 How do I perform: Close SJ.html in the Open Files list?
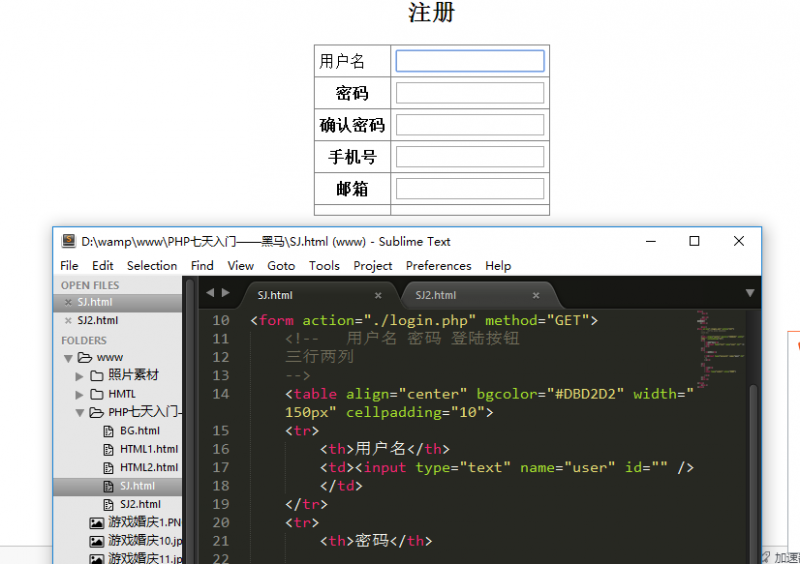[x=68, y=302]
